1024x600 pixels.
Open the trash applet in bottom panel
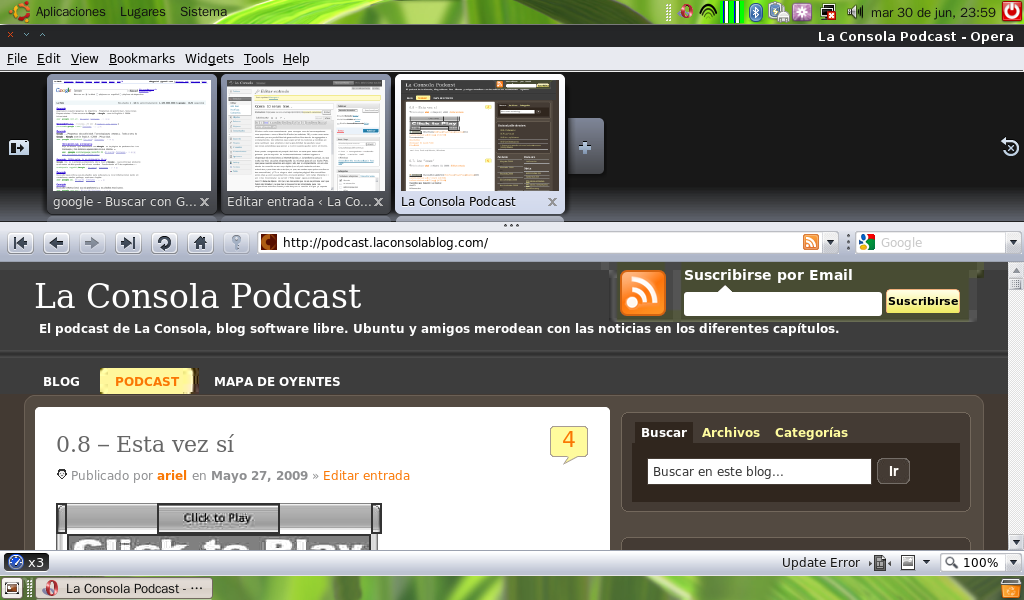(x=1012, y=588)
